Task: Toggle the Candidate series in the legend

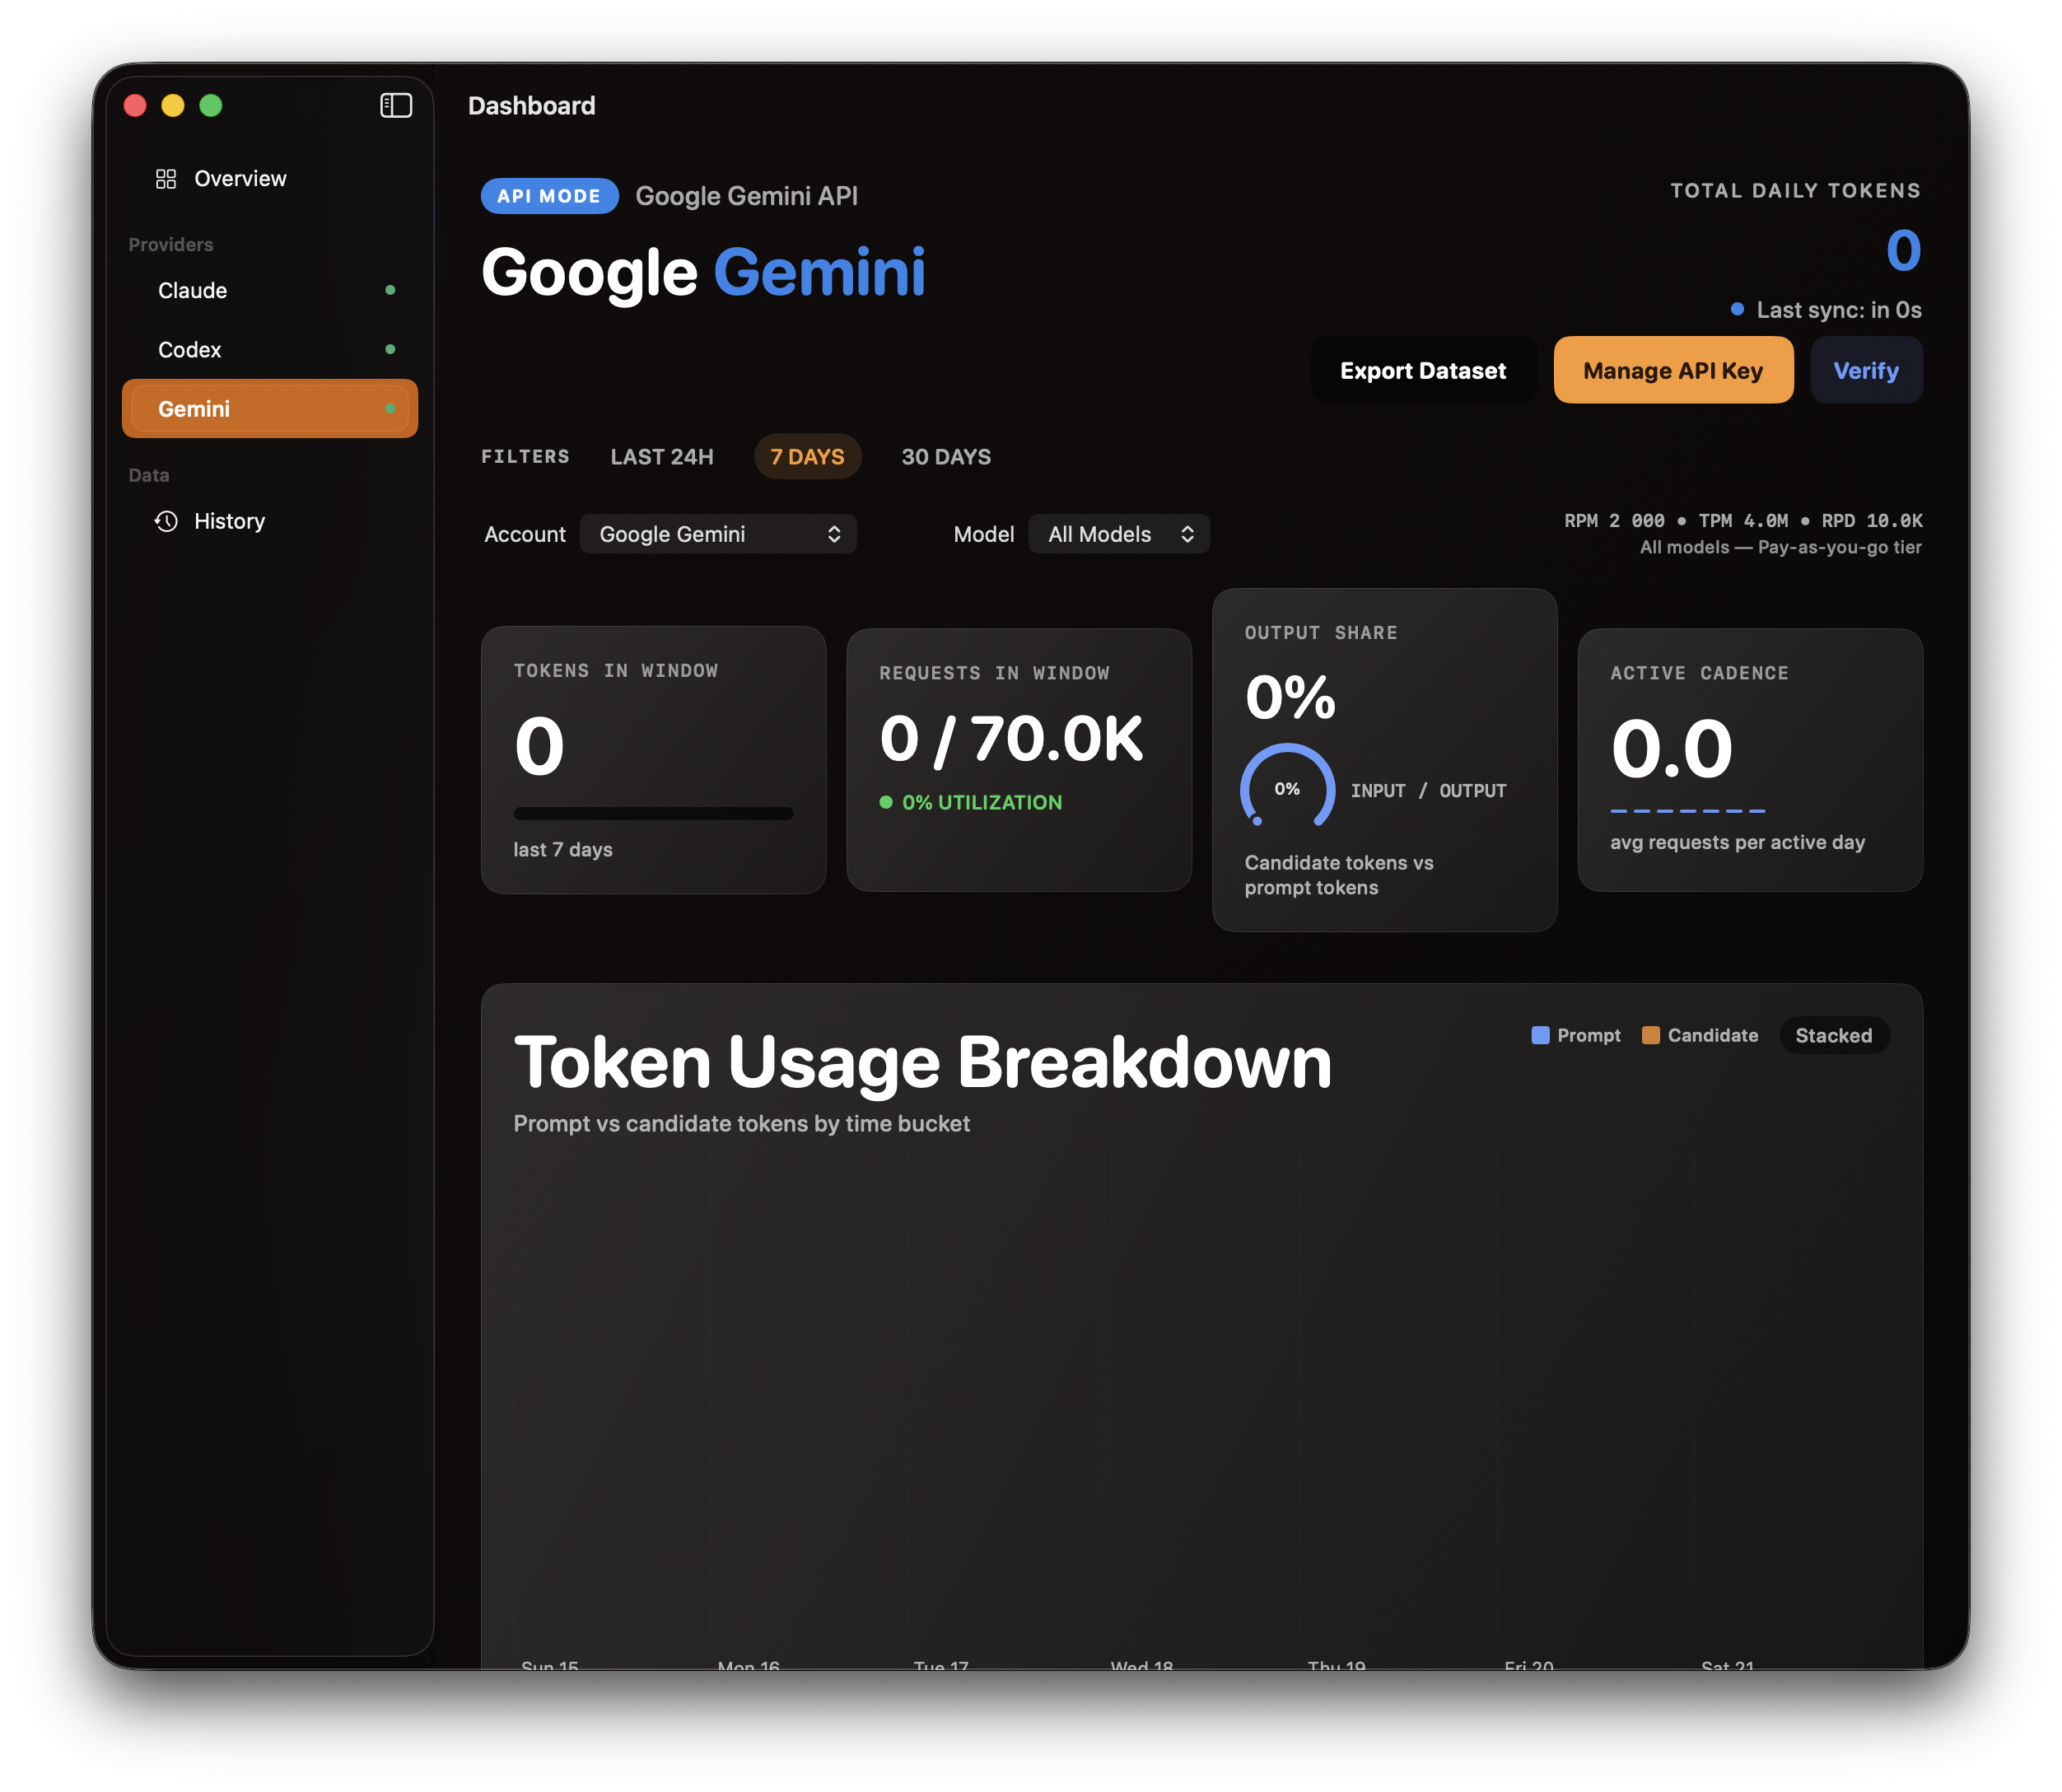Action: tap(1699, 1035)
